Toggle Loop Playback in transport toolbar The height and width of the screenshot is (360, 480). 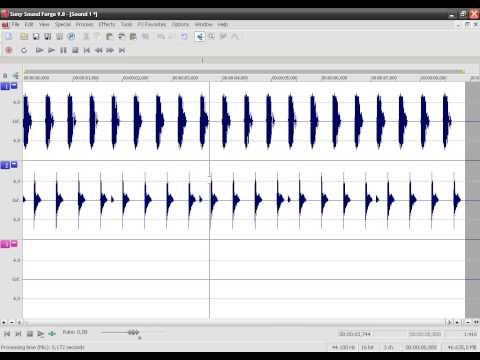point(24,50)
